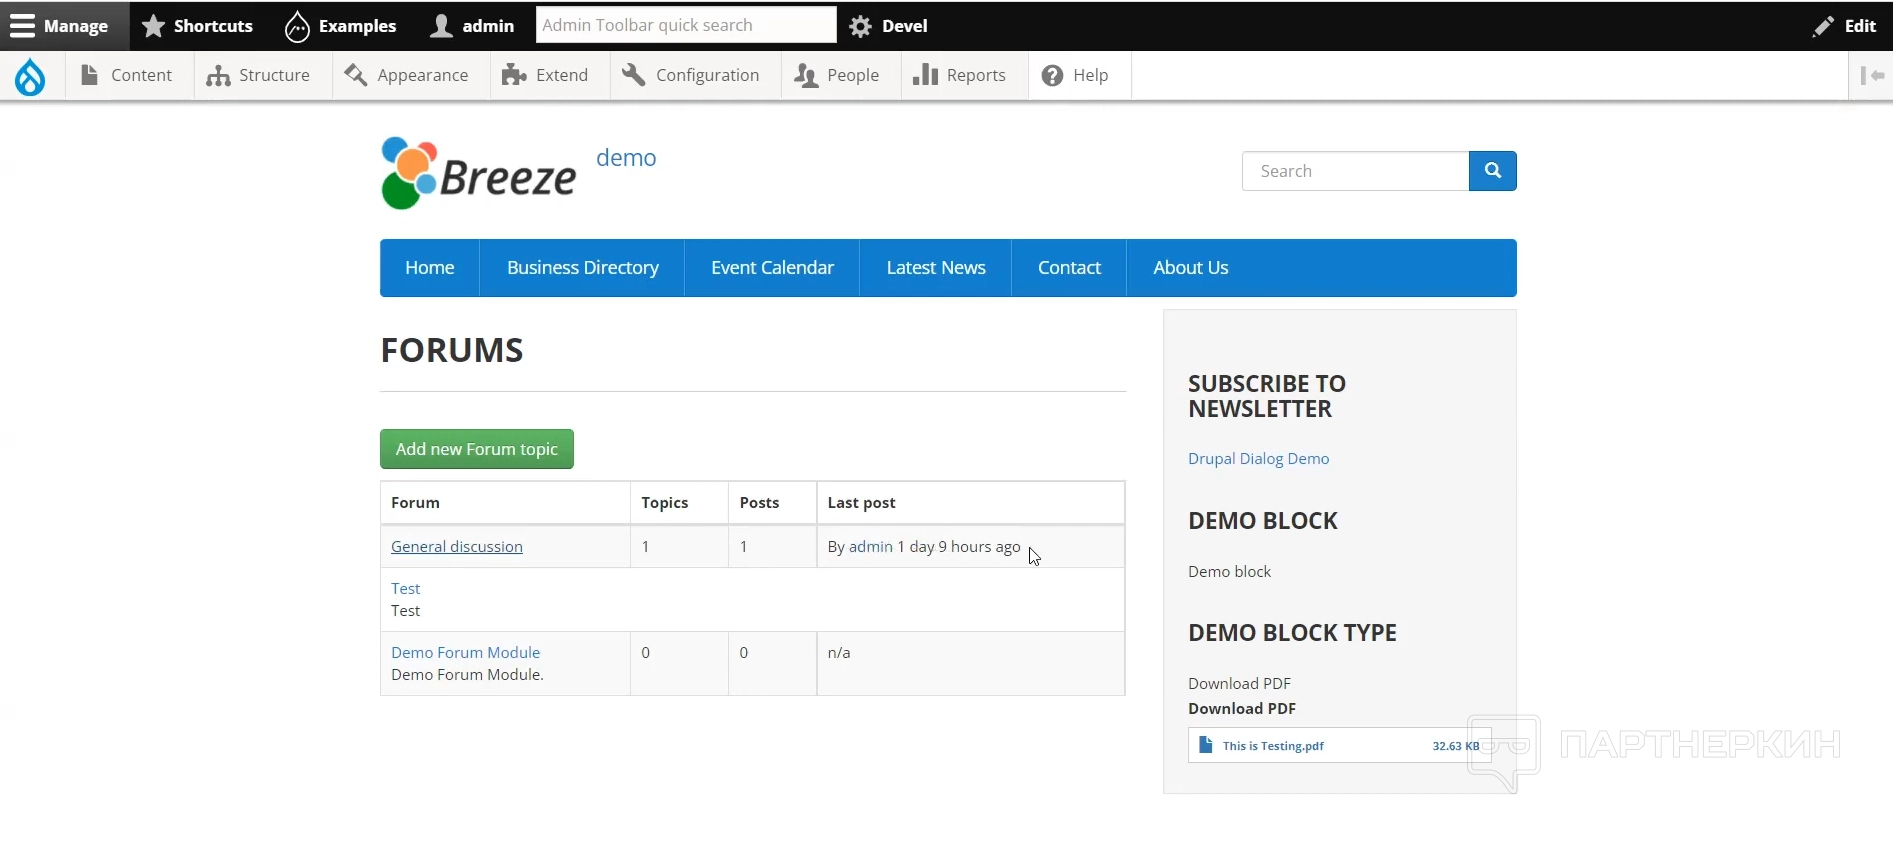1893x847 pixels.
Task: Select the Business Directory nav tab
Action: (582, 268)
